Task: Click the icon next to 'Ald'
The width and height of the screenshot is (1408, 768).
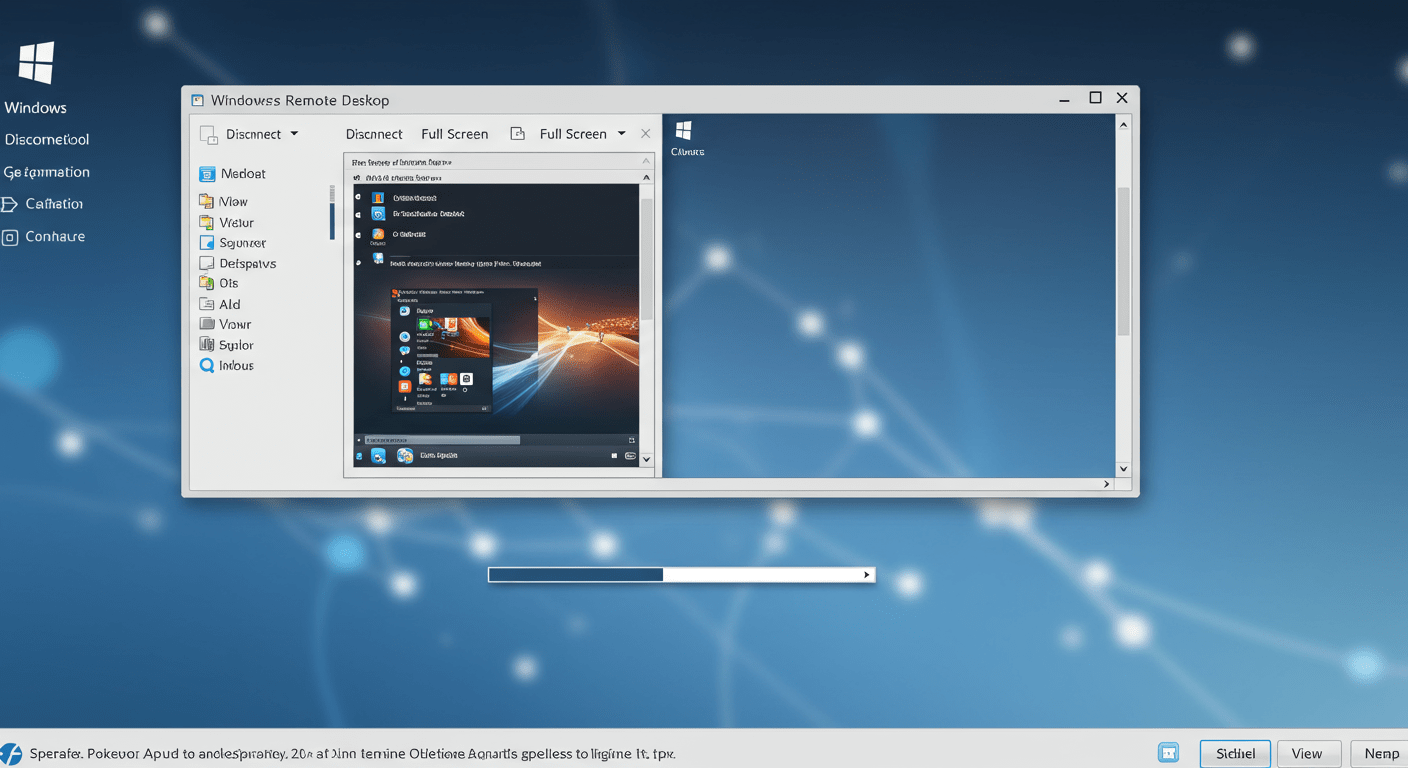Action: tap(206, 304)
